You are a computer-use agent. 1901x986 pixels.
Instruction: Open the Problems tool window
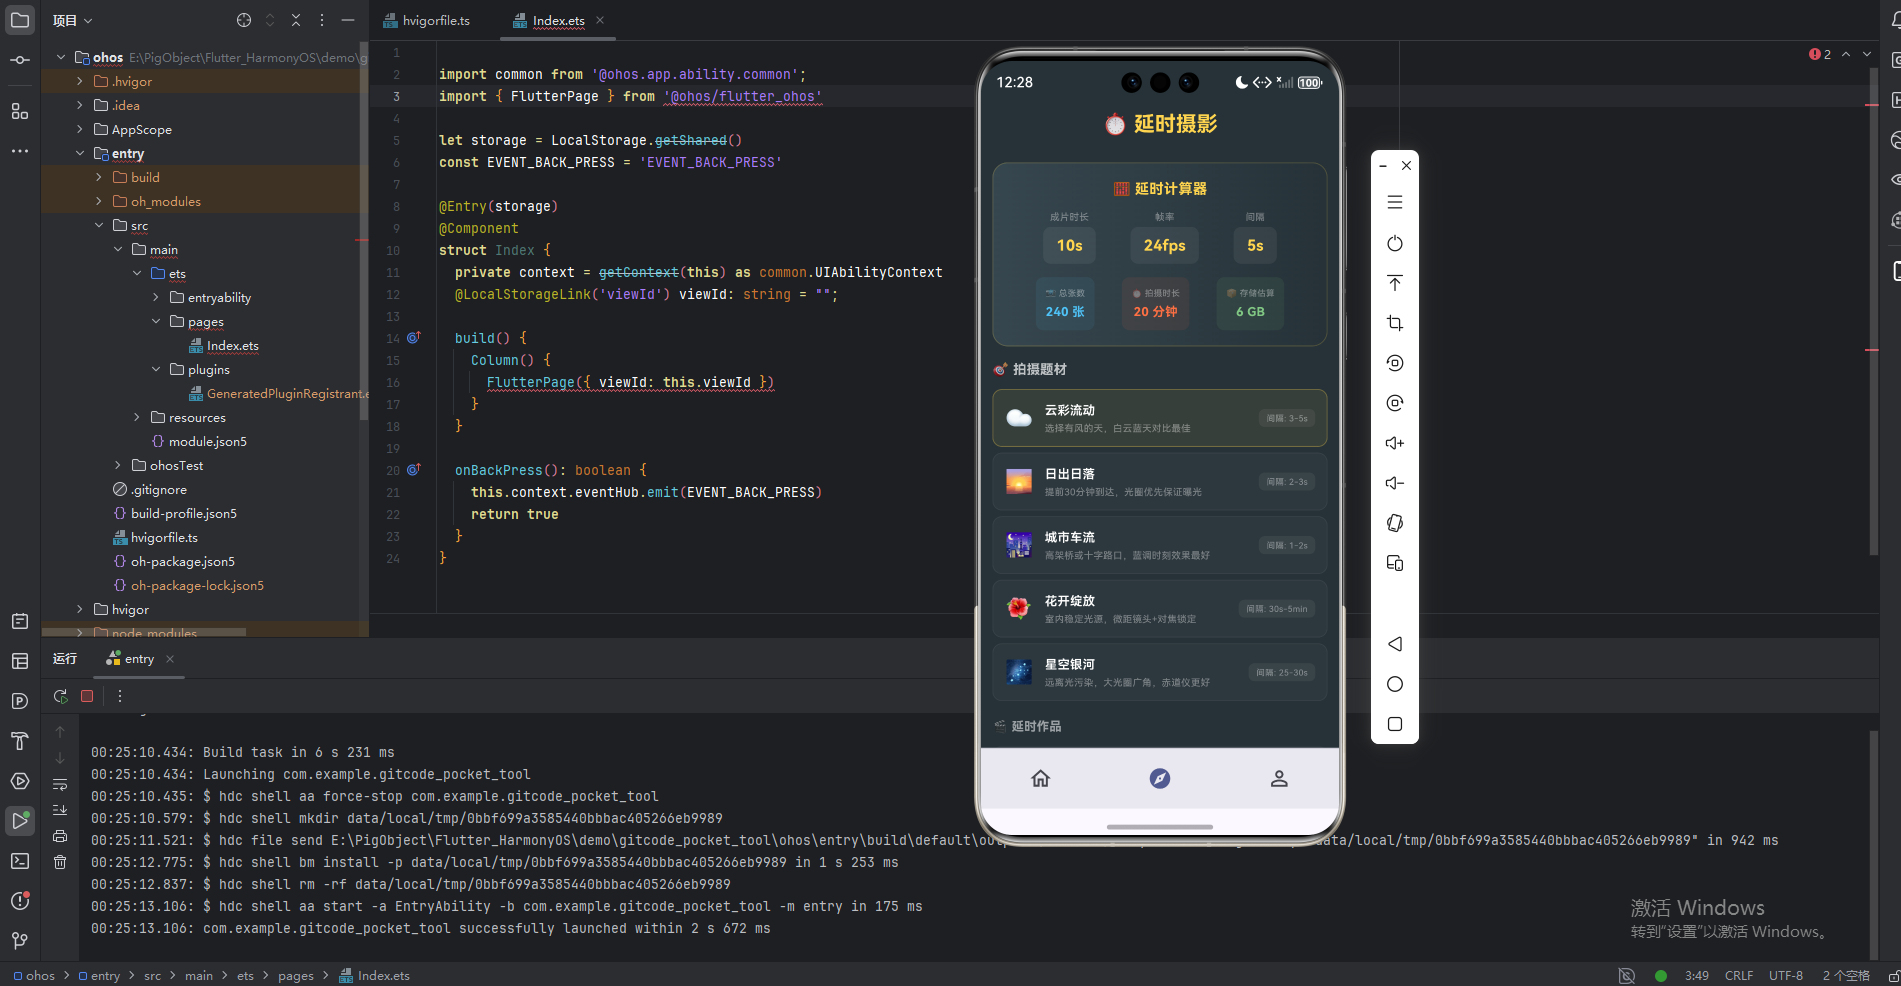pyautogui.click(x=20, y=901)
